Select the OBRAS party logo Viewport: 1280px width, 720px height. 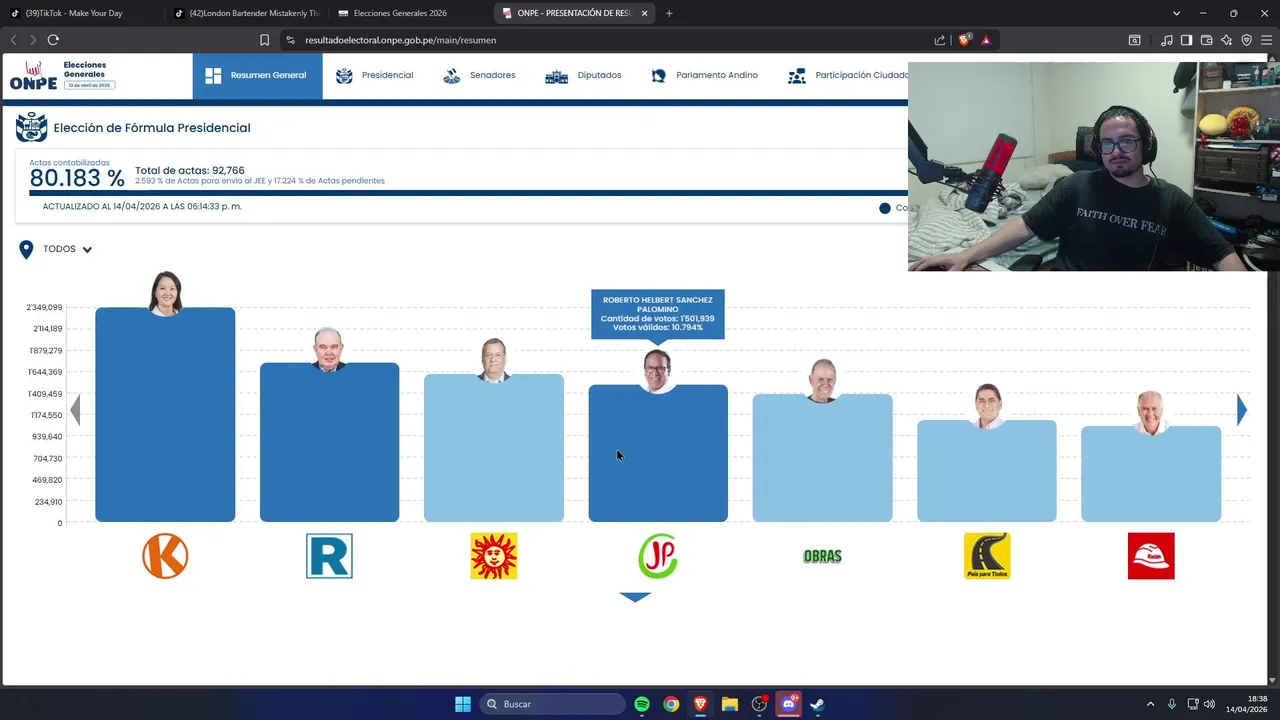coord(822,556)
